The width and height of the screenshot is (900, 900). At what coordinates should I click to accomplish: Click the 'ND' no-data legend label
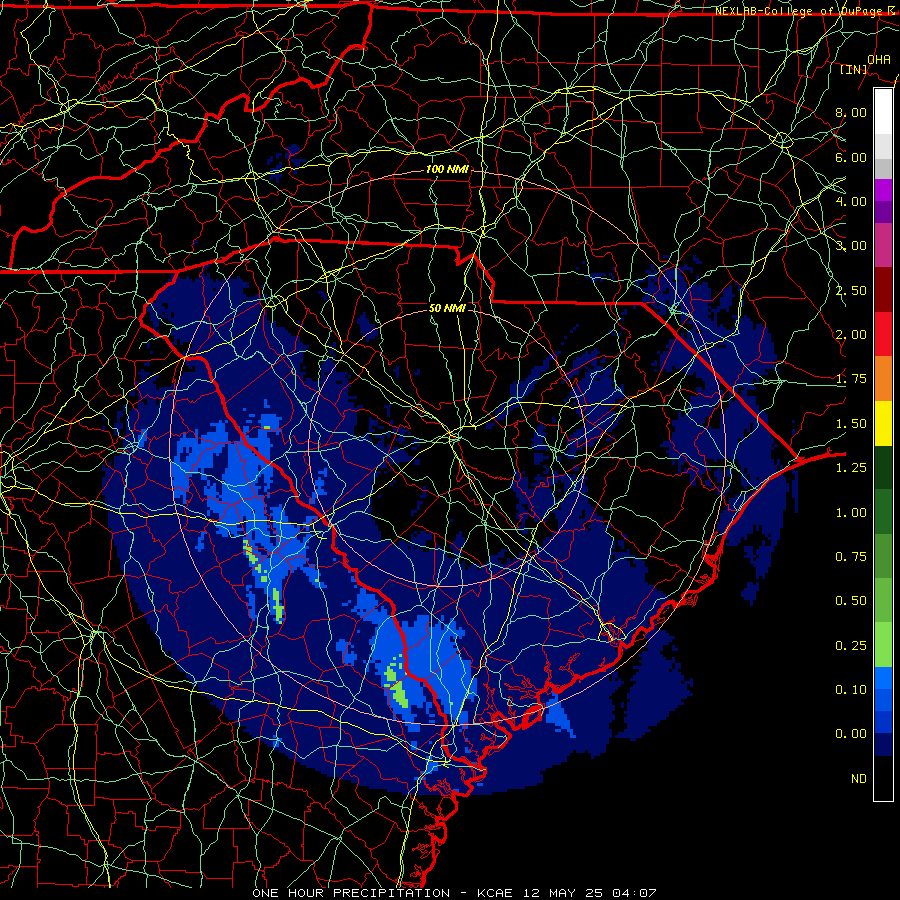click(x=859, y=779)
